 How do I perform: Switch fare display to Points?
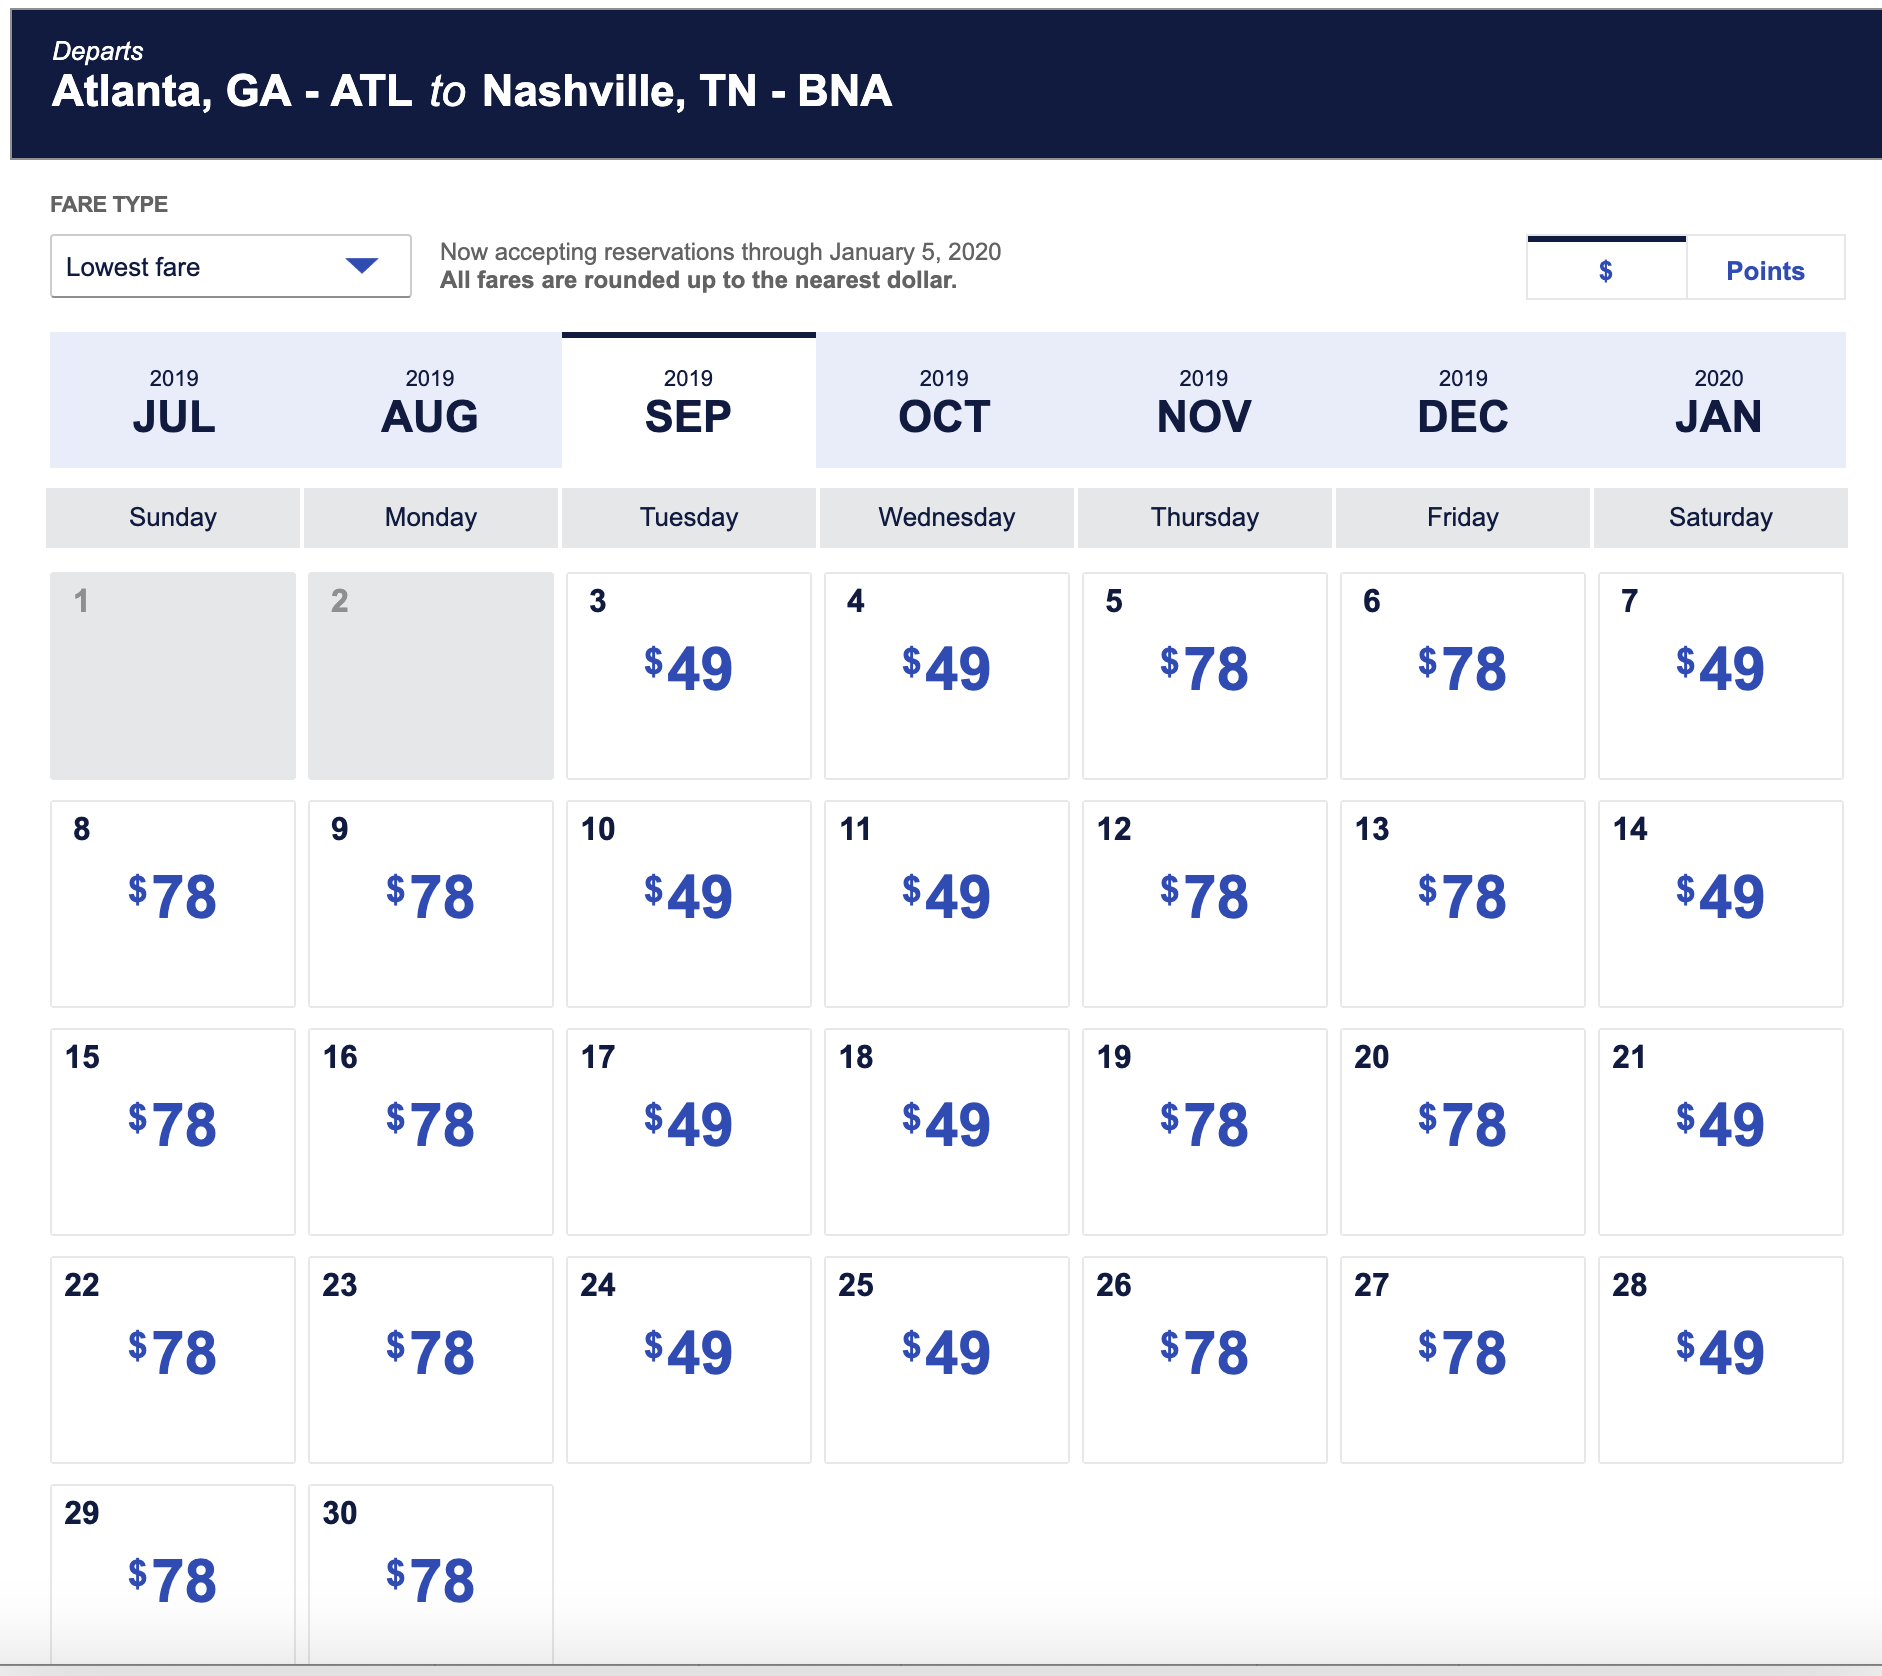(1765, 270)
